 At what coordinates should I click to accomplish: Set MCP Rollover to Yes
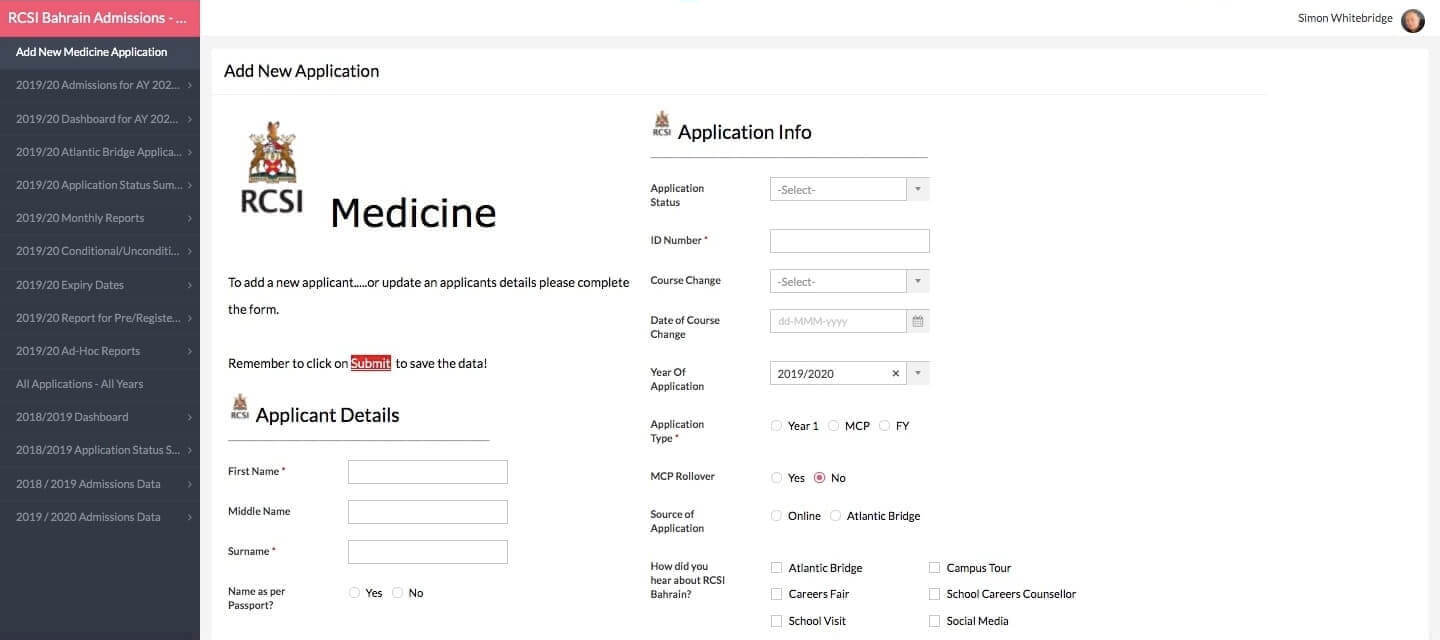click(776, 478)
